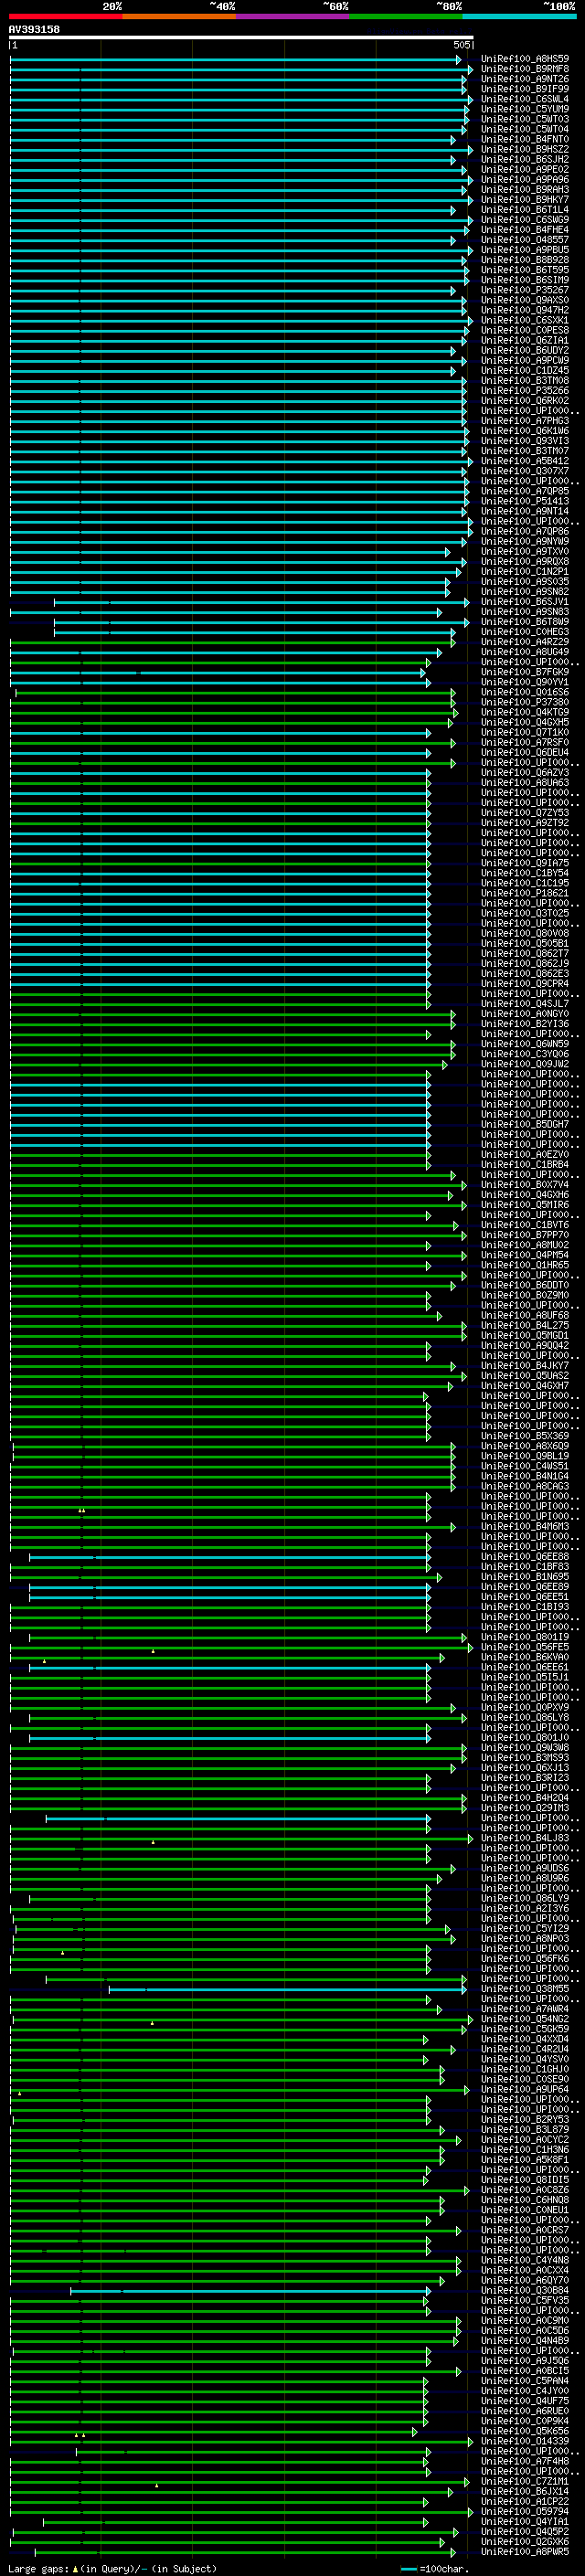Select the UniRef100_C1BRB4 label
Image resolution: width=585 pixels, height=2576 pixels.
click(x=525, y=1165)
